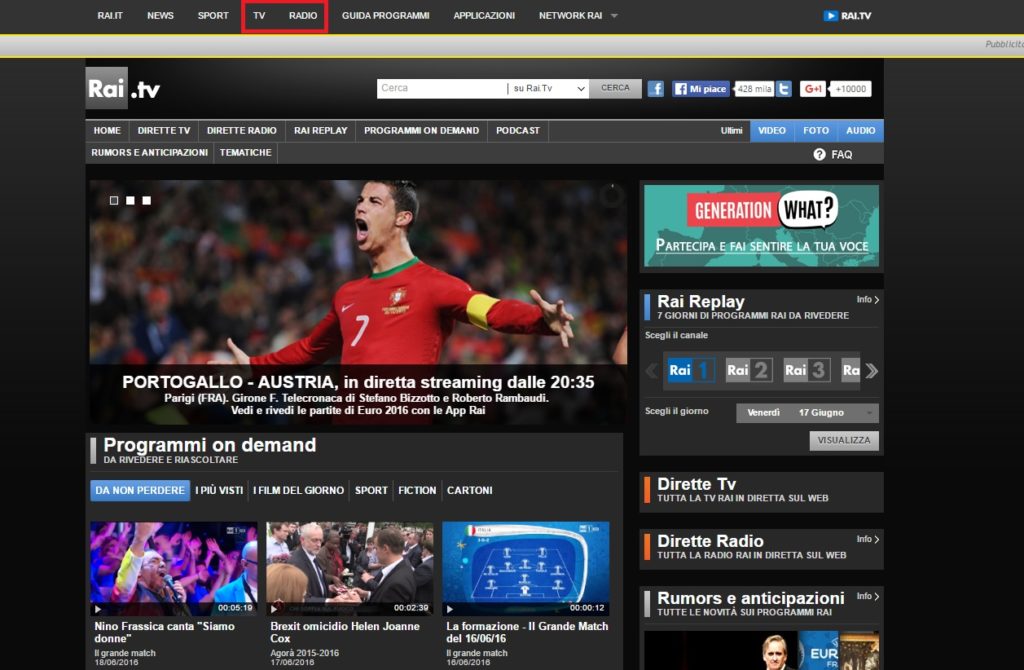
Task: Click the Twitter bird icon
Action: click(784, 89)
